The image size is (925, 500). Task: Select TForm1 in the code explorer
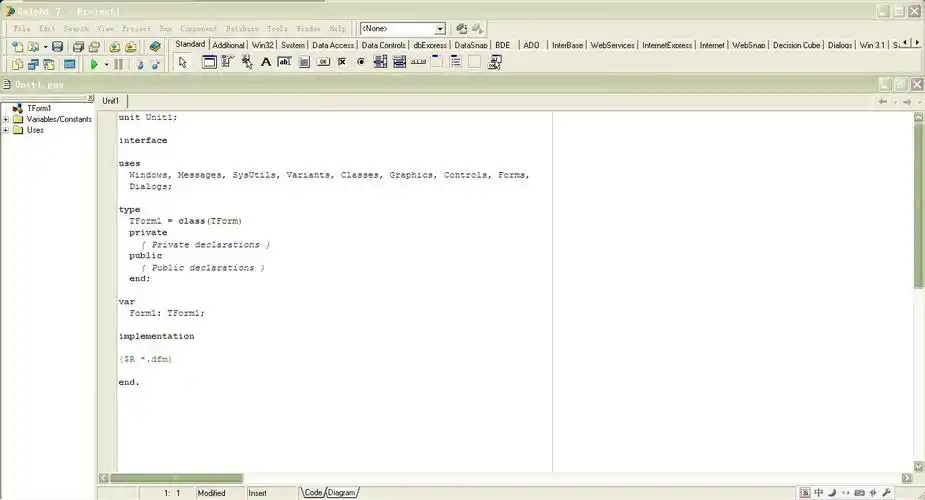39,108
